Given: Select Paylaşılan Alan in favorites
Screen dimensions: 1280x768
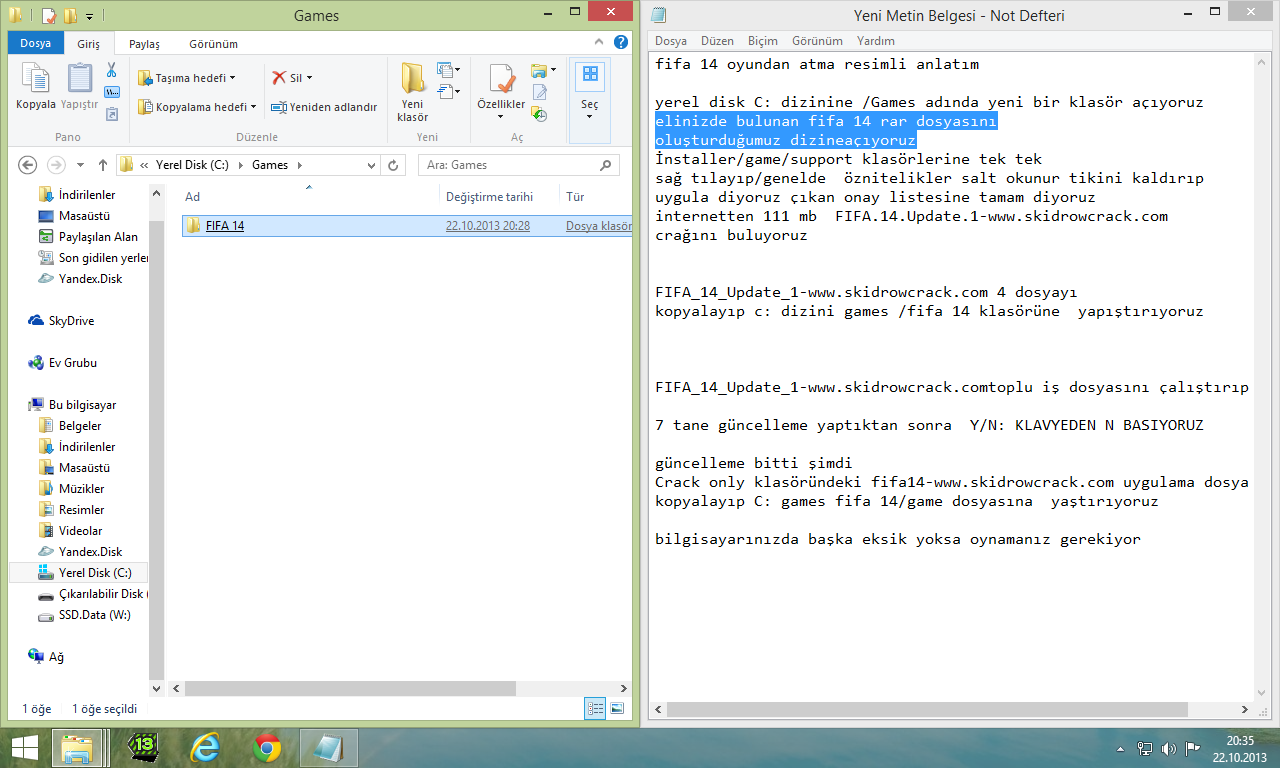Looking at the screenshot, I should (x=98, y=237).
